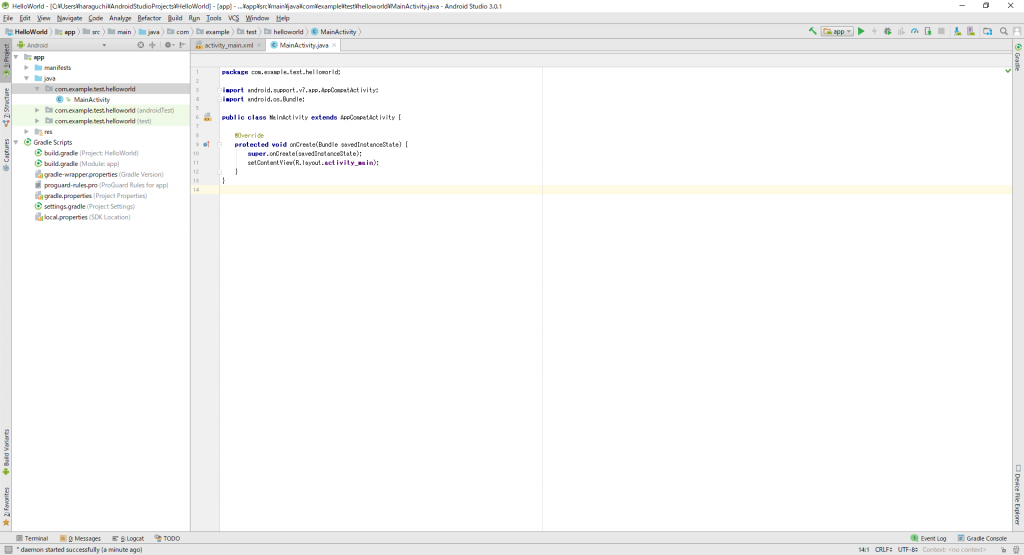Viewport: 1024px width, 555px height.
Task: Expand com.example.test.helloworld (androidTest) package
Action: click(37, 110)
